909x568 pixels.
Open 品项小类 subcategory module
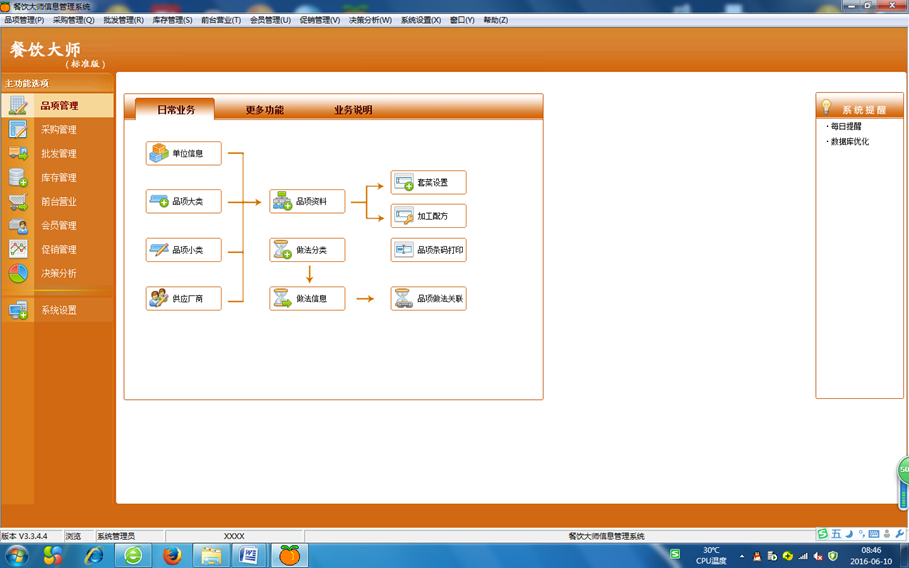pyautogui.click(x=184, y=250)
